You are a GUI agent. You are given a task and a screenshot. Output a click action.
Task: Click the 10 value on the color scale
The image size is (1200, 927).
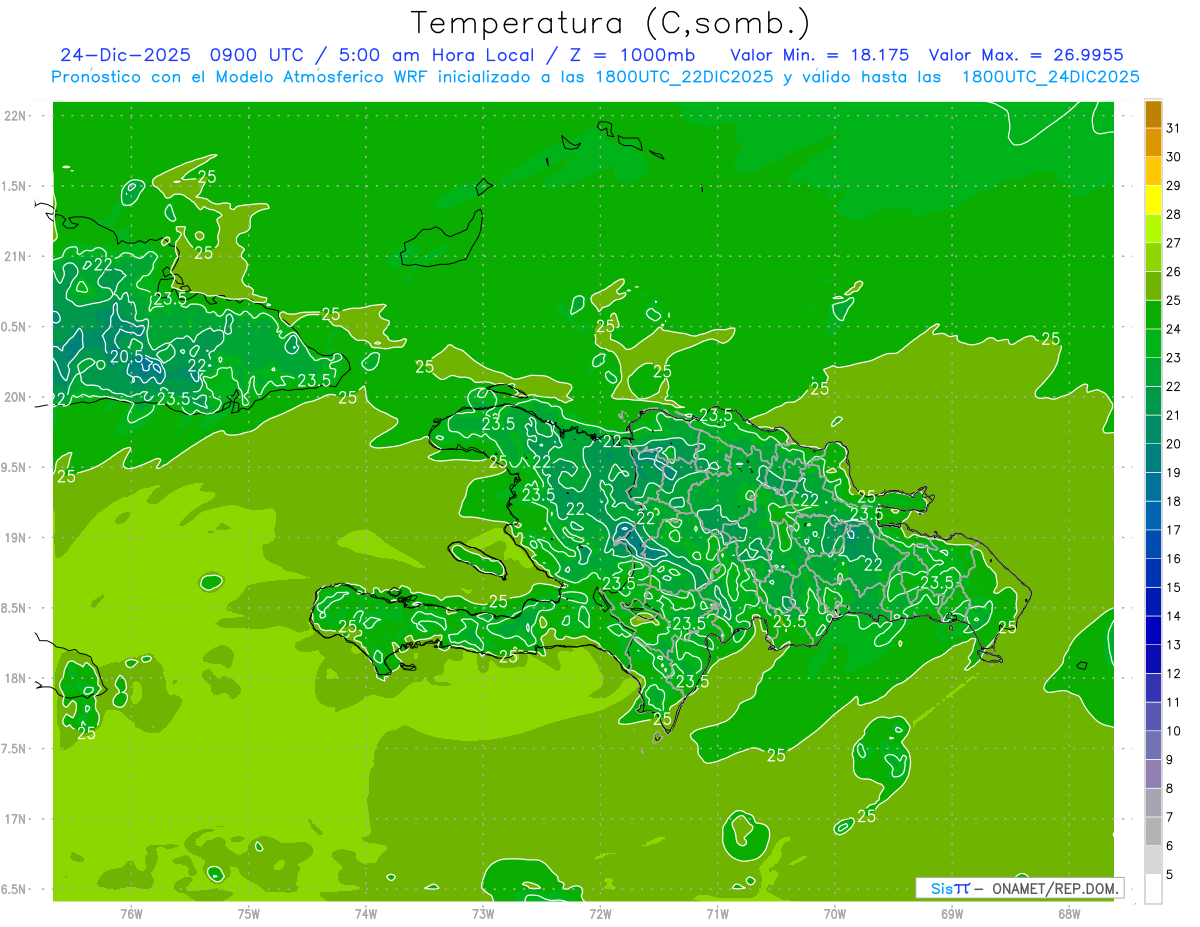[1174, 731]
